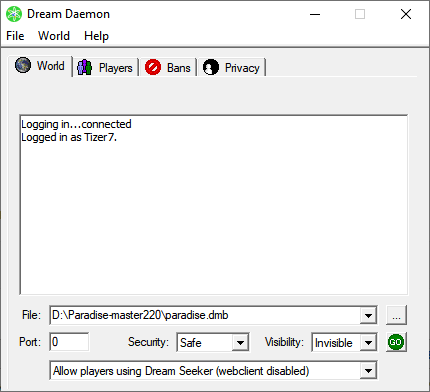Click the 'Logging in...connected' log line
This screenshot has width=430, height=392.
(x=76, y=124)
